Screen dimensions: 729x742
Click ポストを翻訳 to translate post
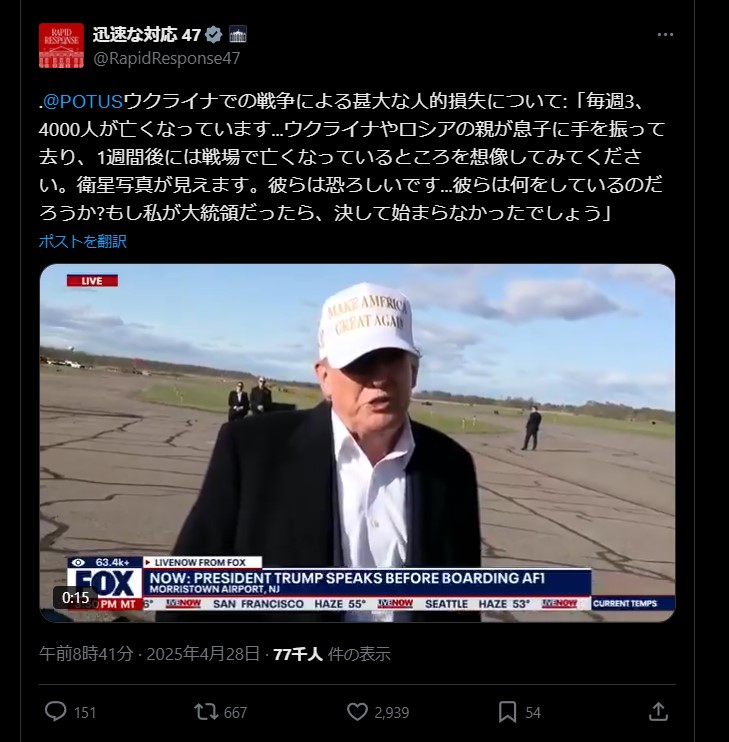(x=83, y=241)
